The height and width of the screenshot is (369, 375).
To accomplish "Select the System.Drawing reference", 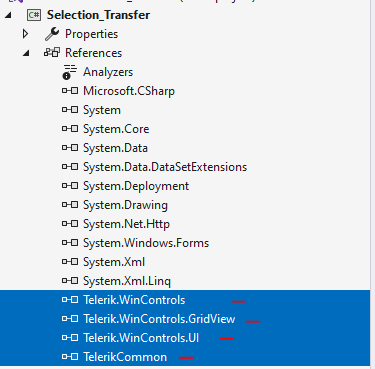I will click(125, 205).
